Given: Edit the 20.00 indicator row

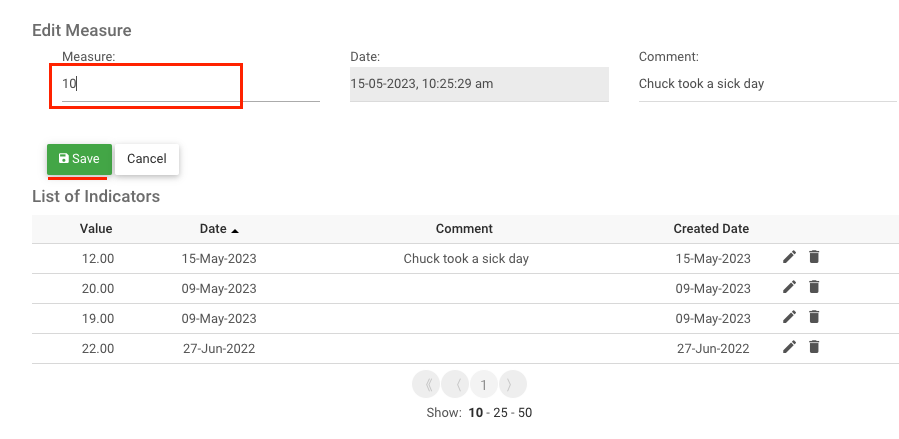Looking at the screenshot, I should pos(789,288).
